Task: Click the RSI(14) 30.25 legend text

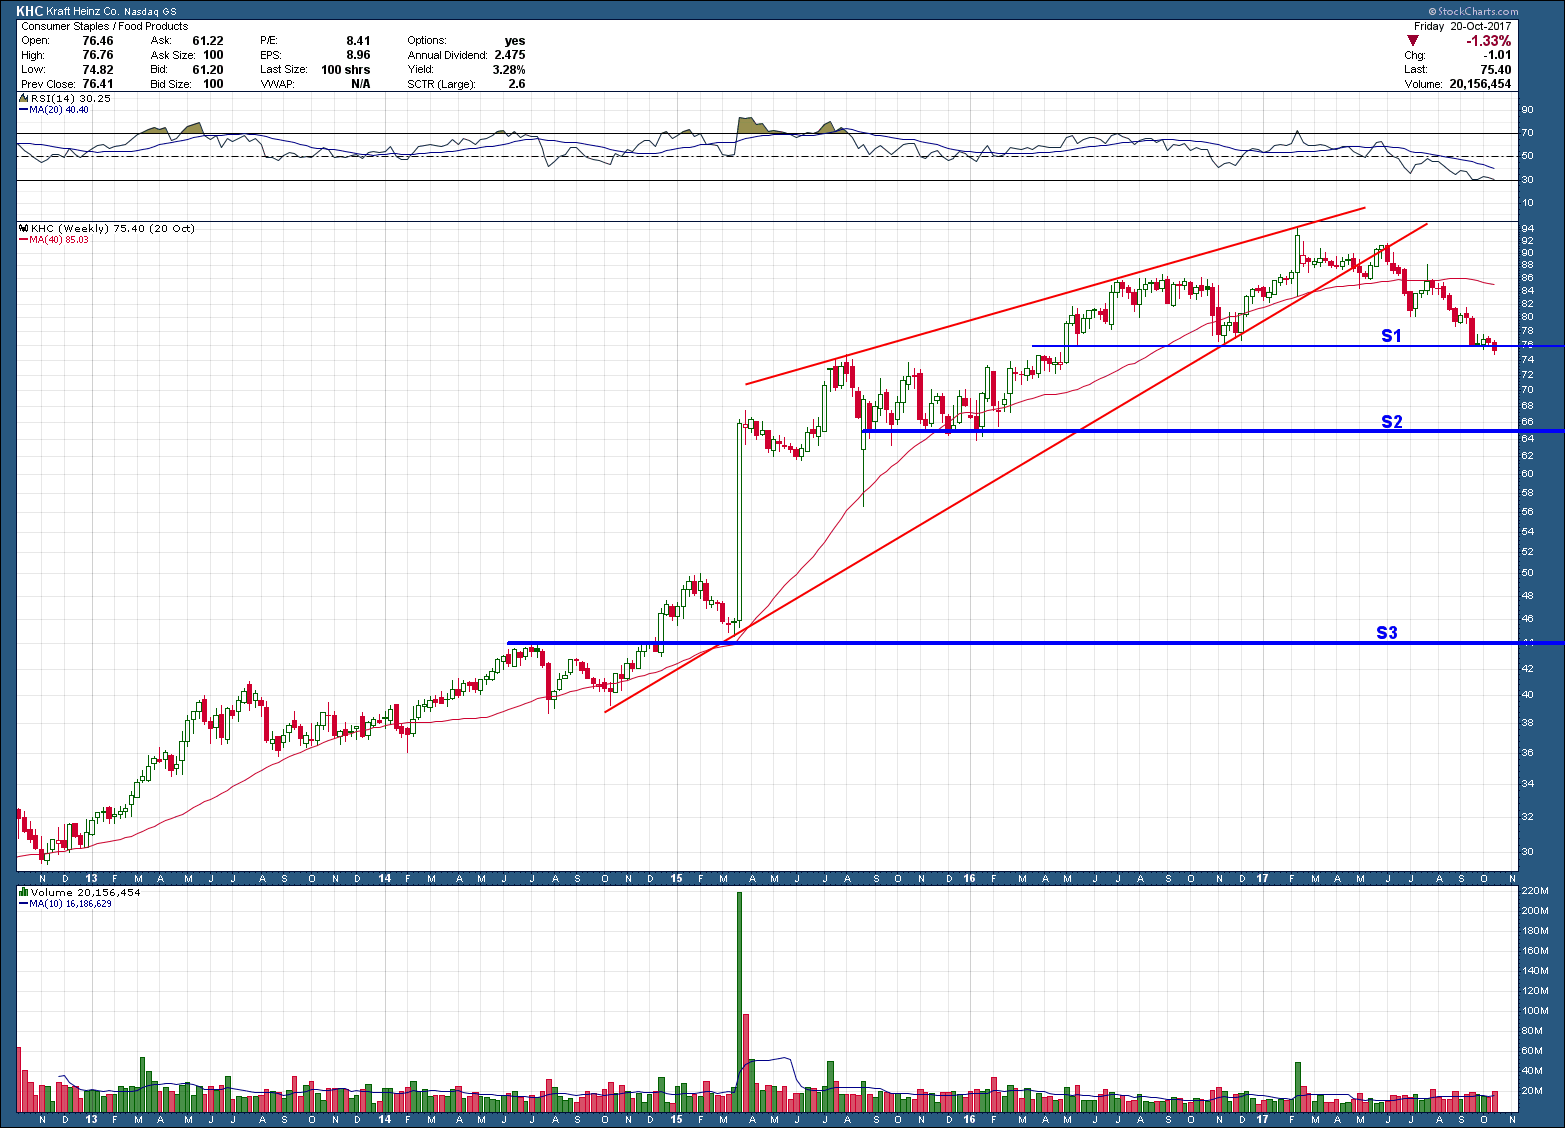Action: pos(71,99)
